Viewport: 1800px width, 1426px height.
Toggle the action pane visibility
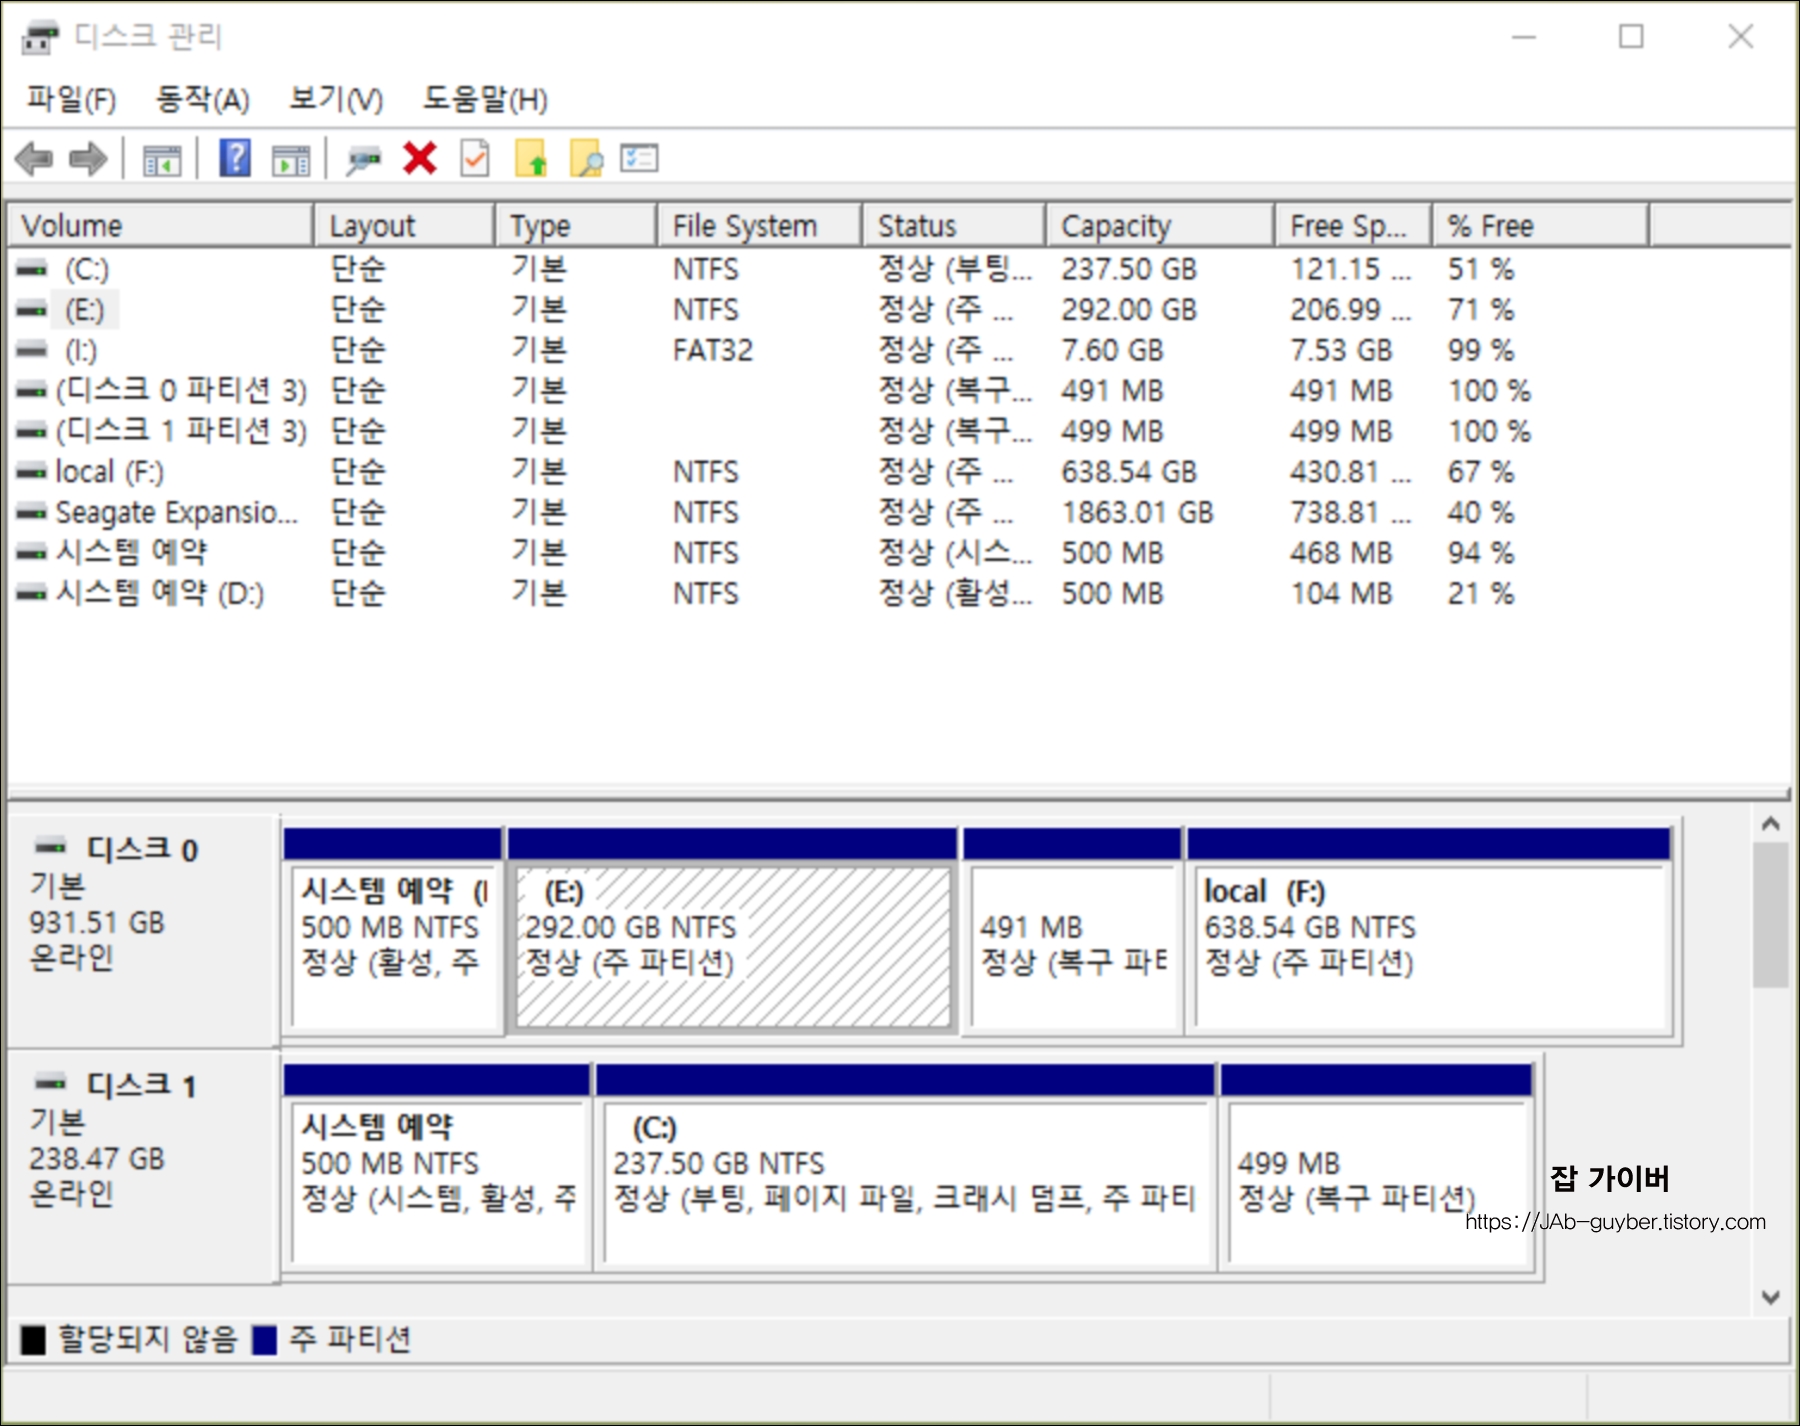pos(291,158)
